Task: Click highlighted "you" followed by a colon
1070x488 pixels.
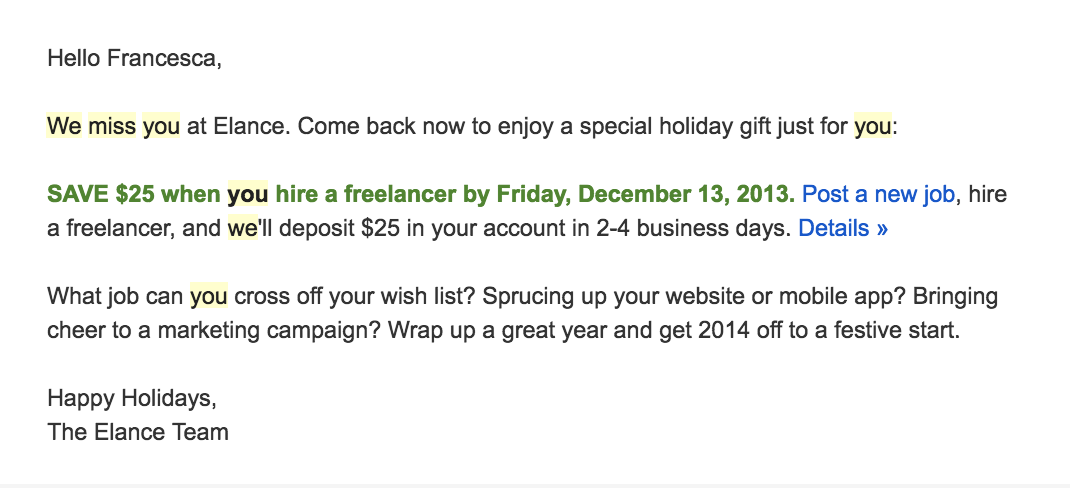Action: [x=873, y=126]
